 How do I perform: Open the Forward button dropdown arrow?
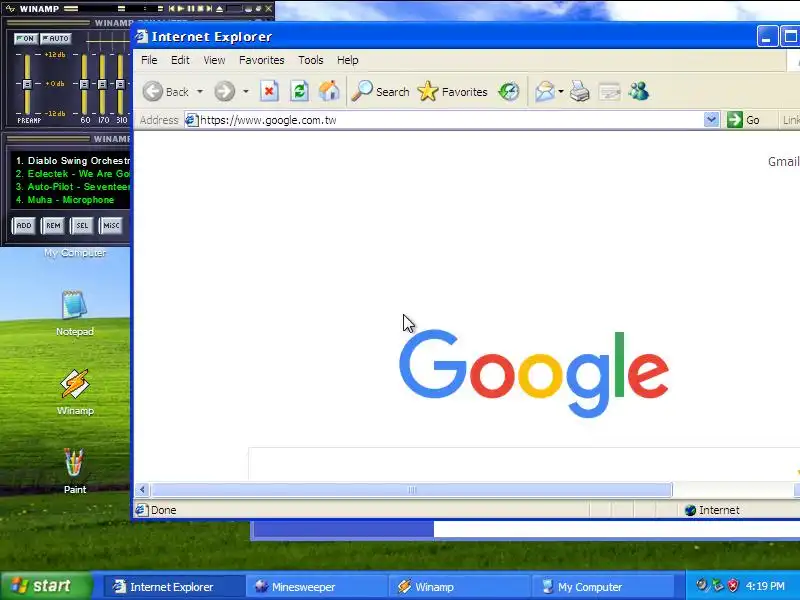246,92
